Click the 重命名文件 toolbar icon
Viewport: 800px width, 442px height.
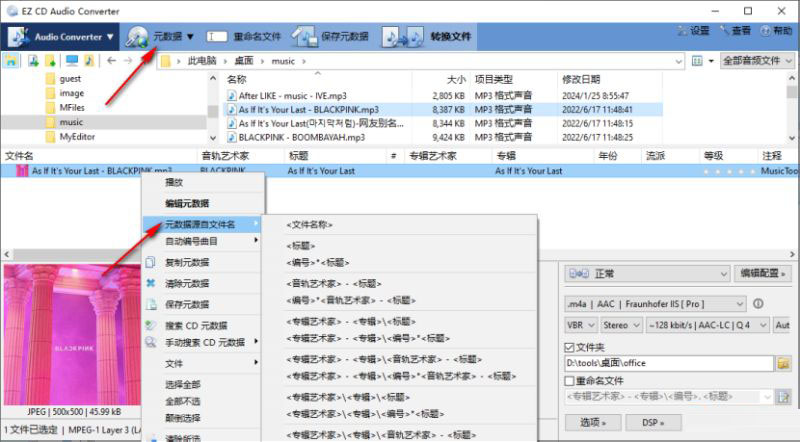tap(217, 37)
